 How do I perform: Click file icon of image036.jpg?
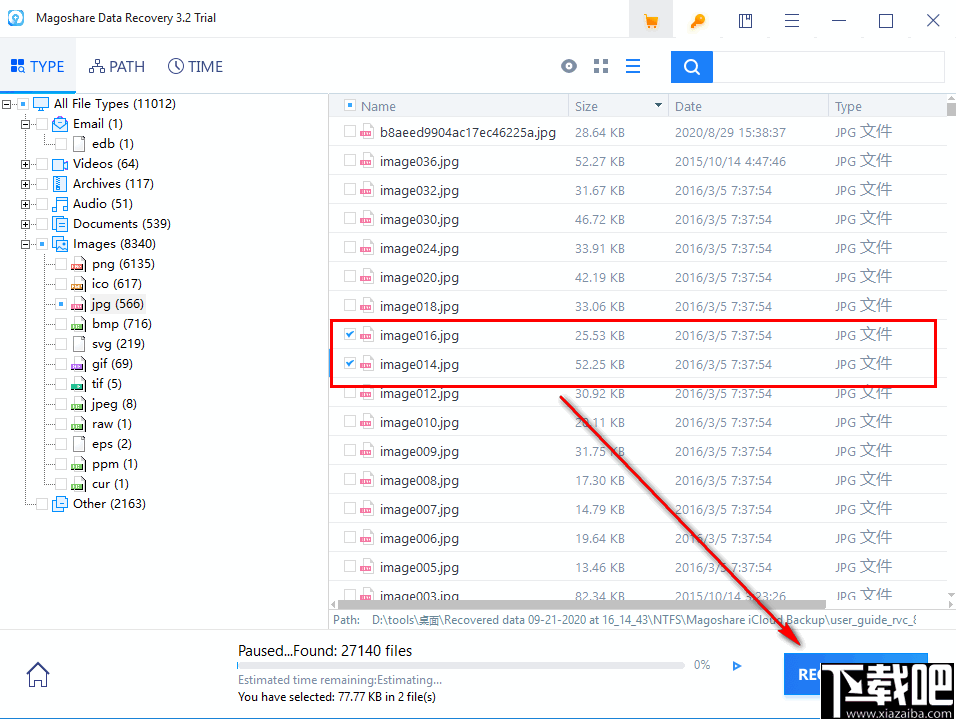[366, 161]
